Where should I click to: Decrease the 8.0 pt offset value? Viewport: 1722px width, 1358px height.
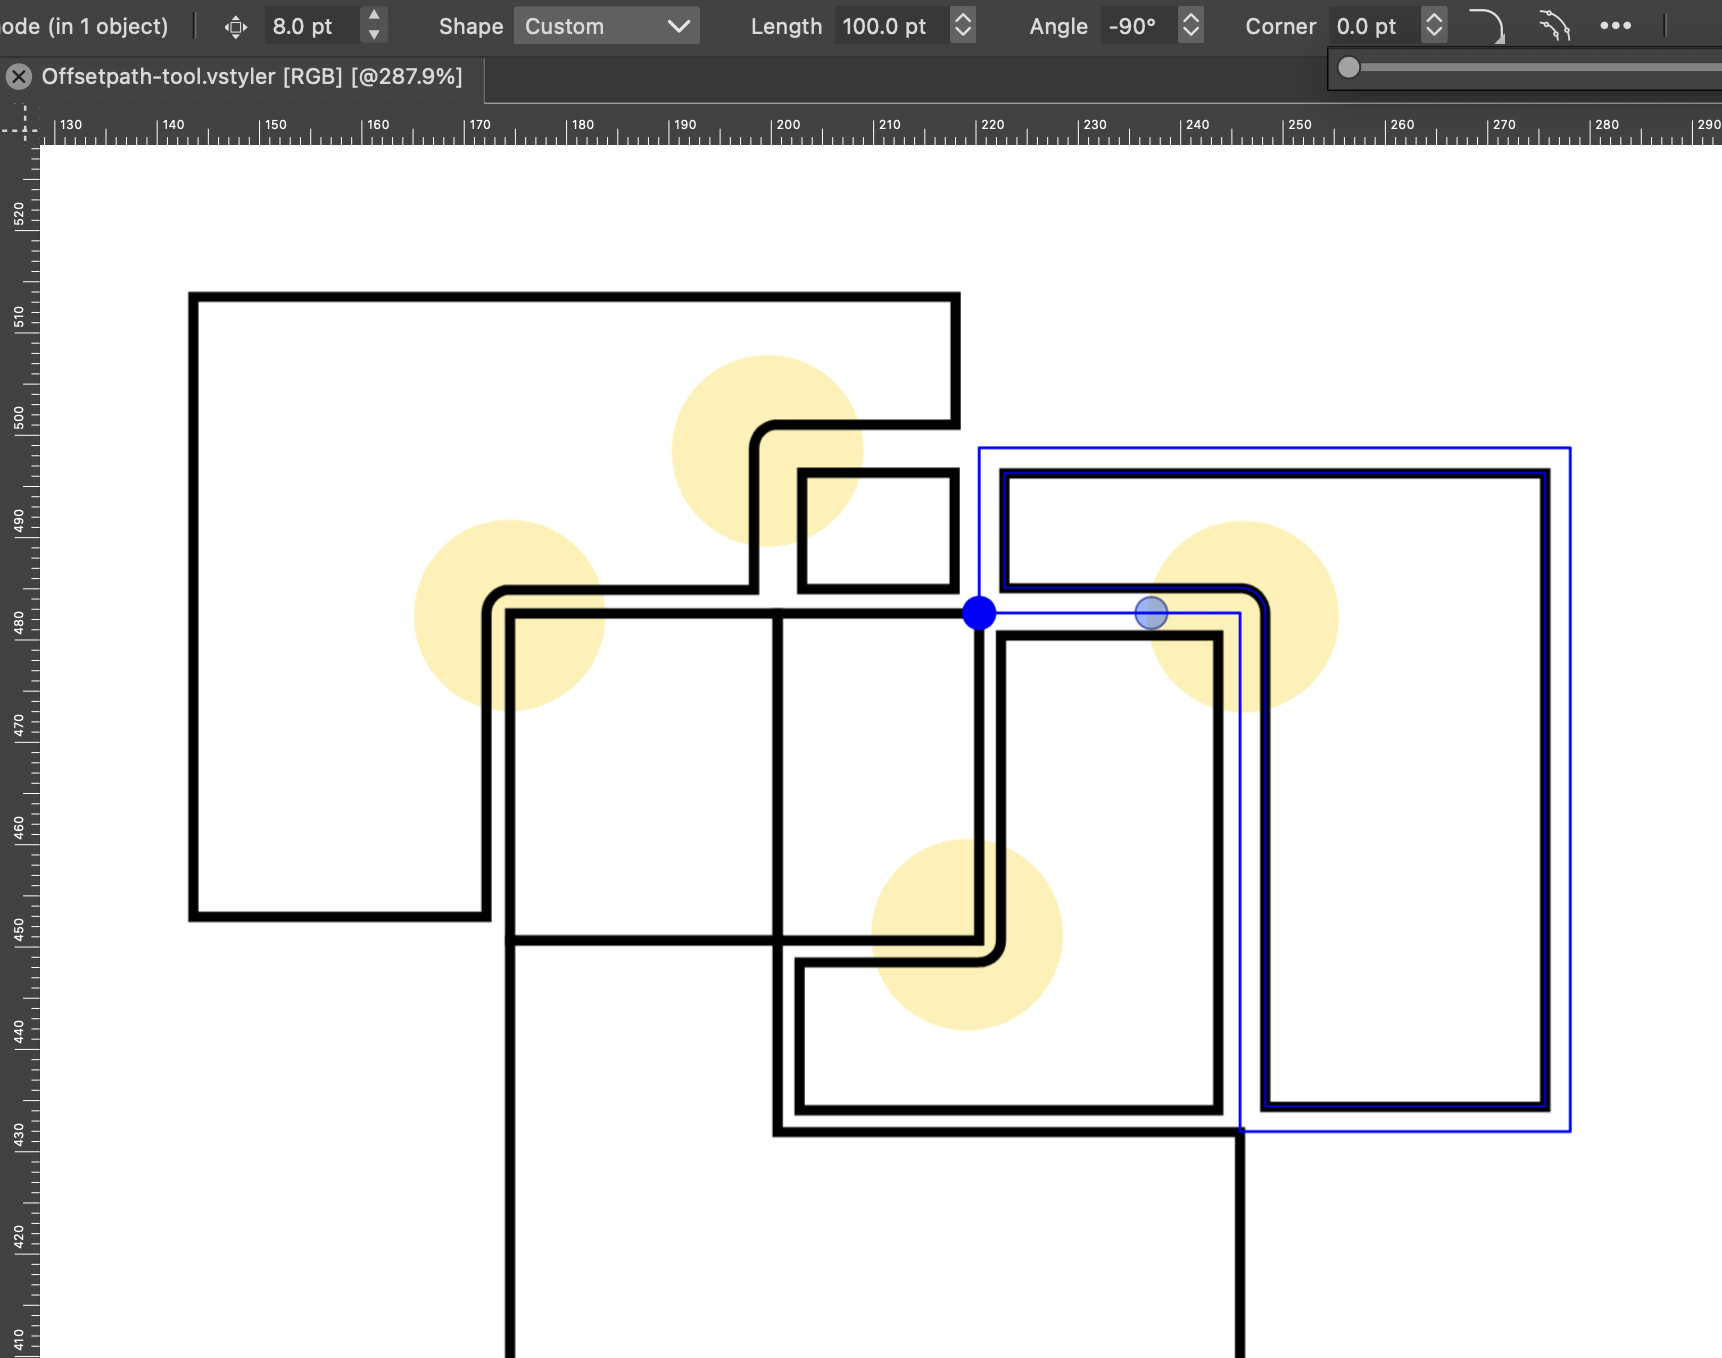pyautogui.click(x=374, y=35)
